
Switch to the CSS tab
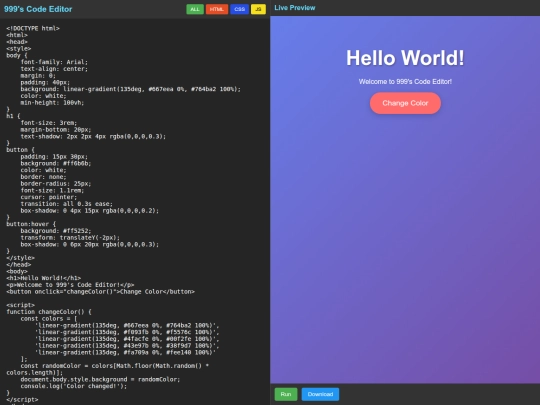coord(239,9)
